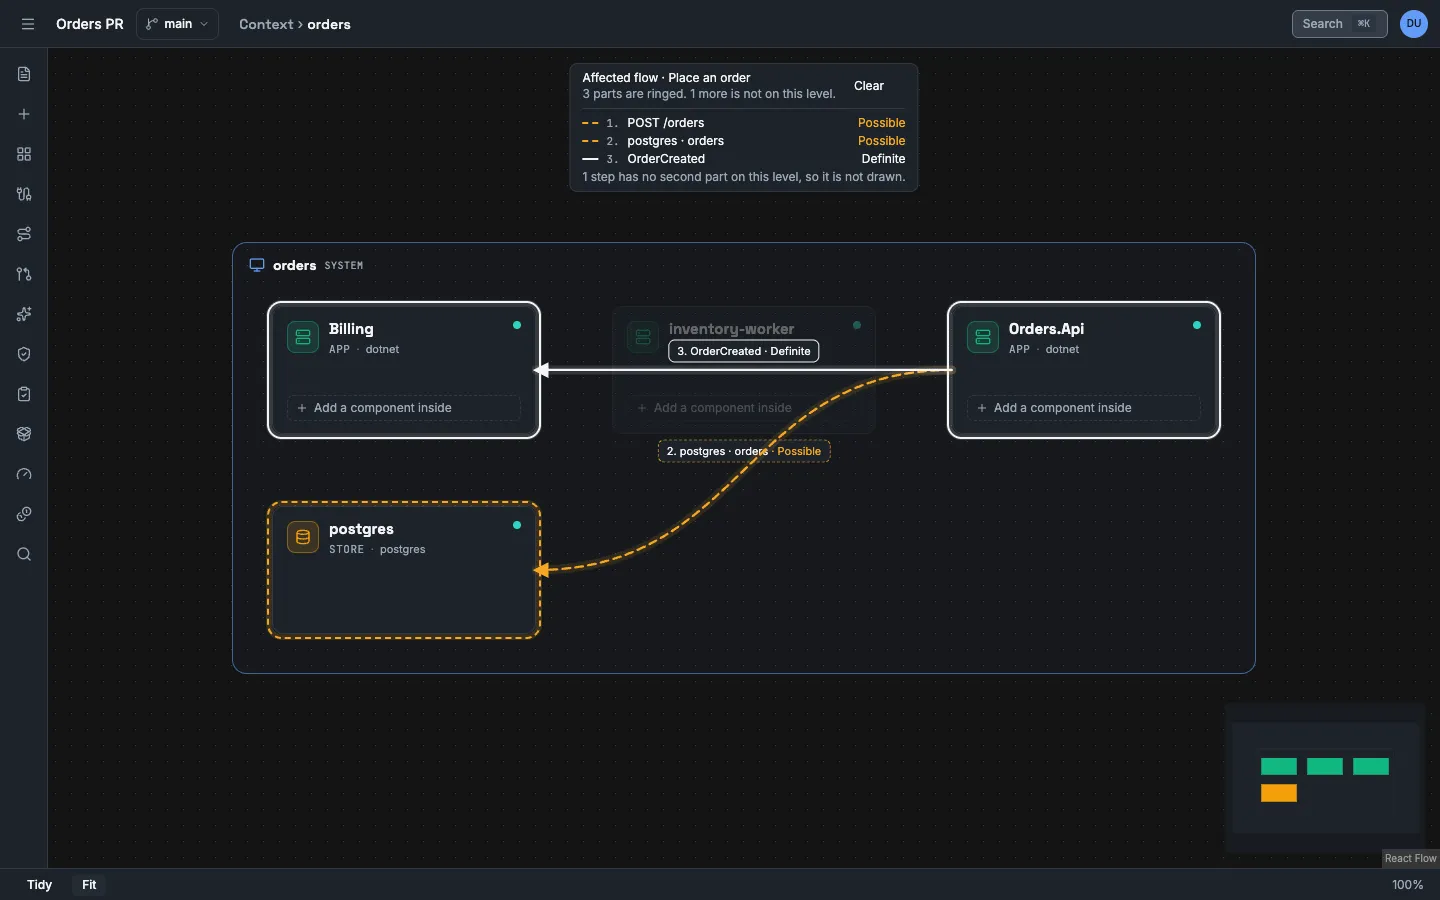Screen dimensions: 1440x900
Task: Click the sparkles icon in the sidebar
Action: 24,314
